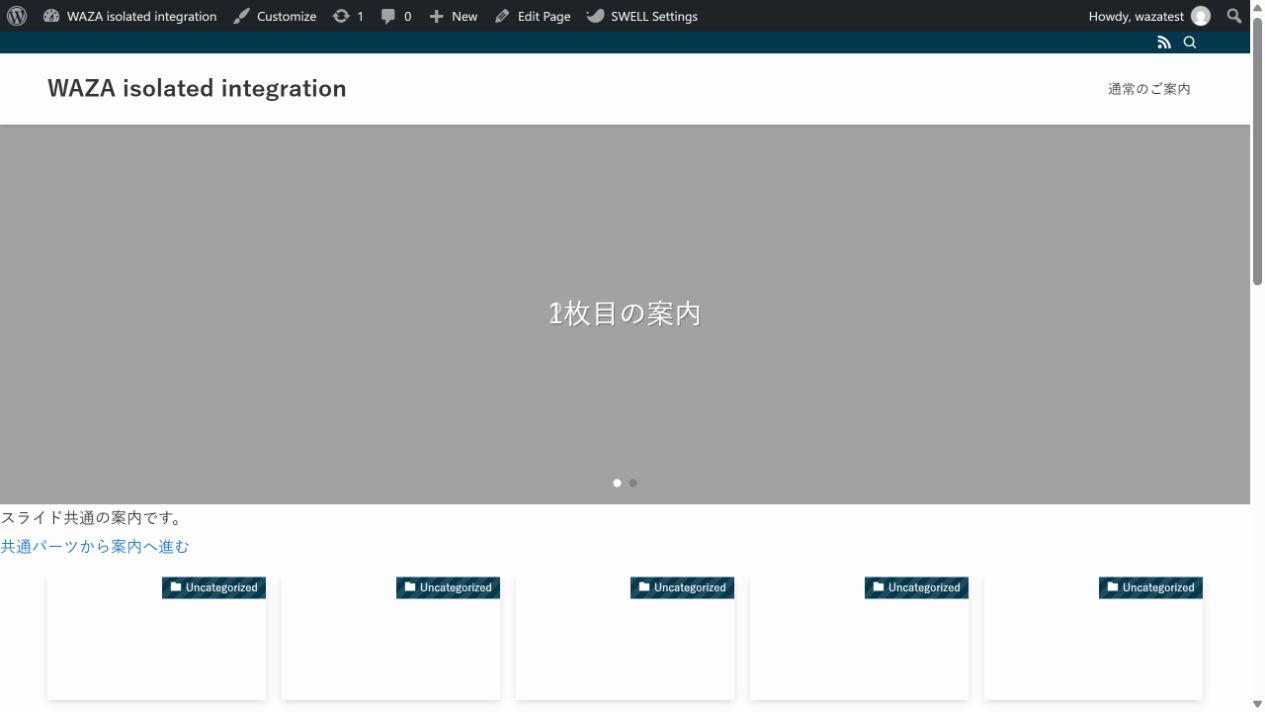Screen dimensions: 1265x712
Task: Click the page scrollbar up arrow
Action: click(x=1257, y=8)
